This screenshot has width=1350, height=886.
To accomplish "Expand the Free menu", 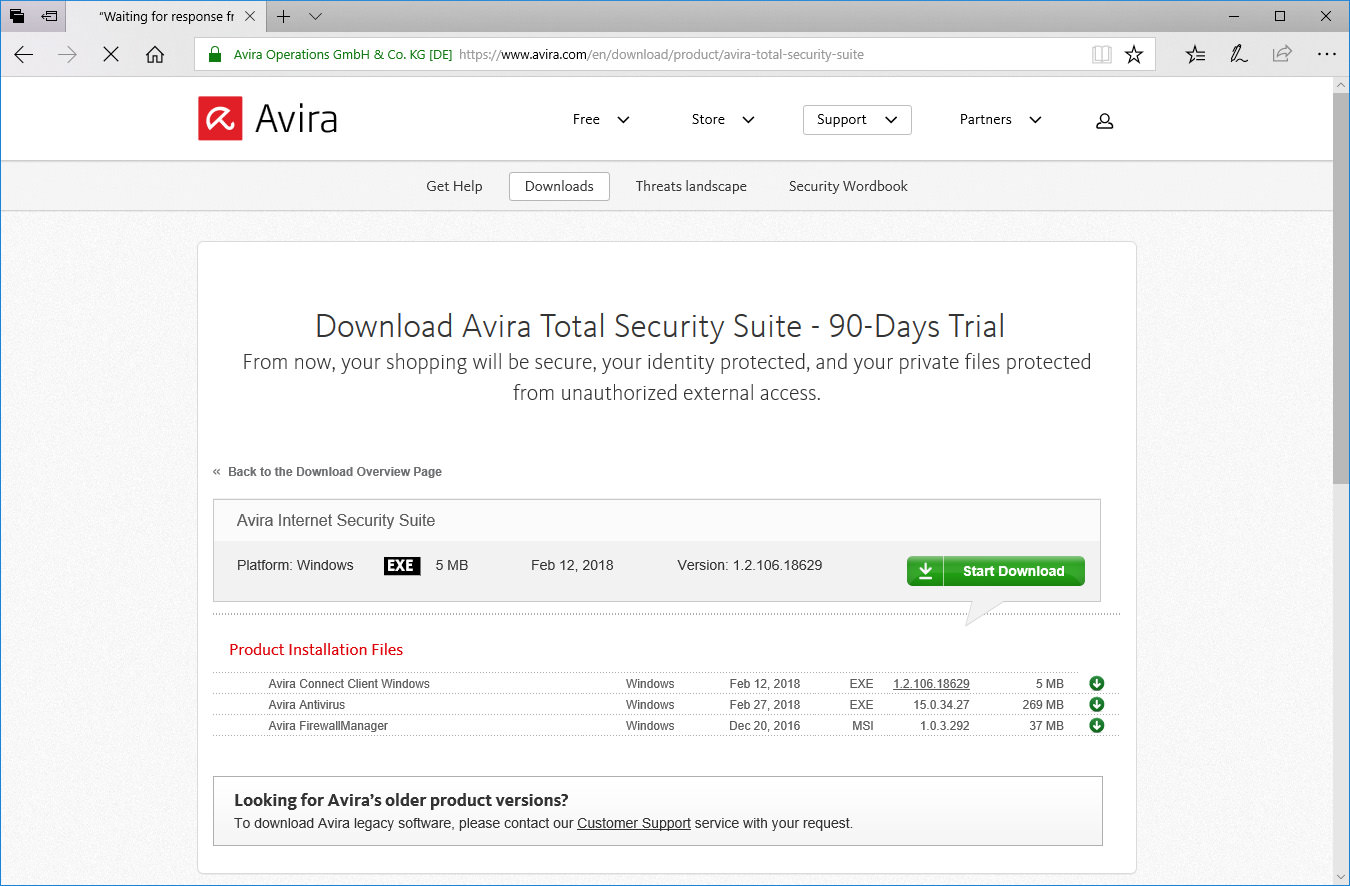I will 601,120.
